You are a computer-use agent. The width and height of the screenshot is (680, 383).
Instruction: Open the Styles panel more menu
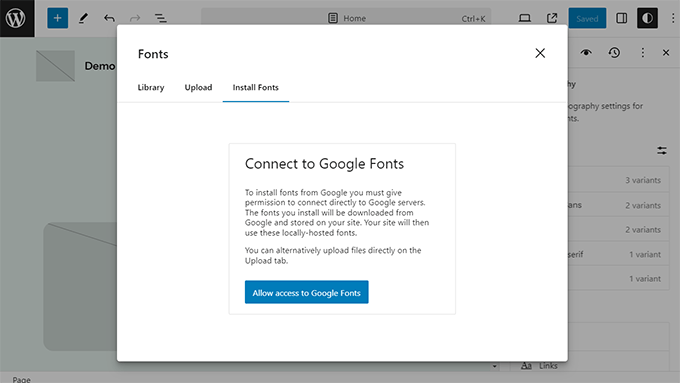642,53
